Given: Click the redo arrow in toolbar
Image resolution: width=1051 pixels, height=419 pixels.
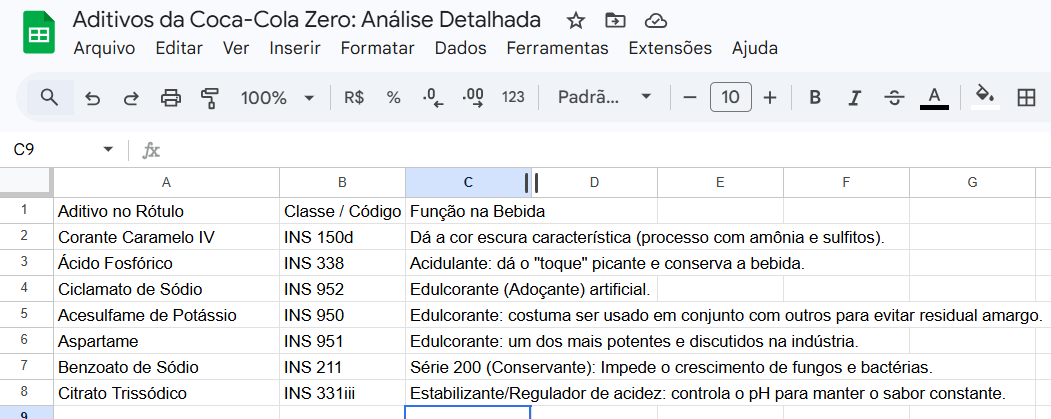Looking at the screenshot, I should point(131,97).
